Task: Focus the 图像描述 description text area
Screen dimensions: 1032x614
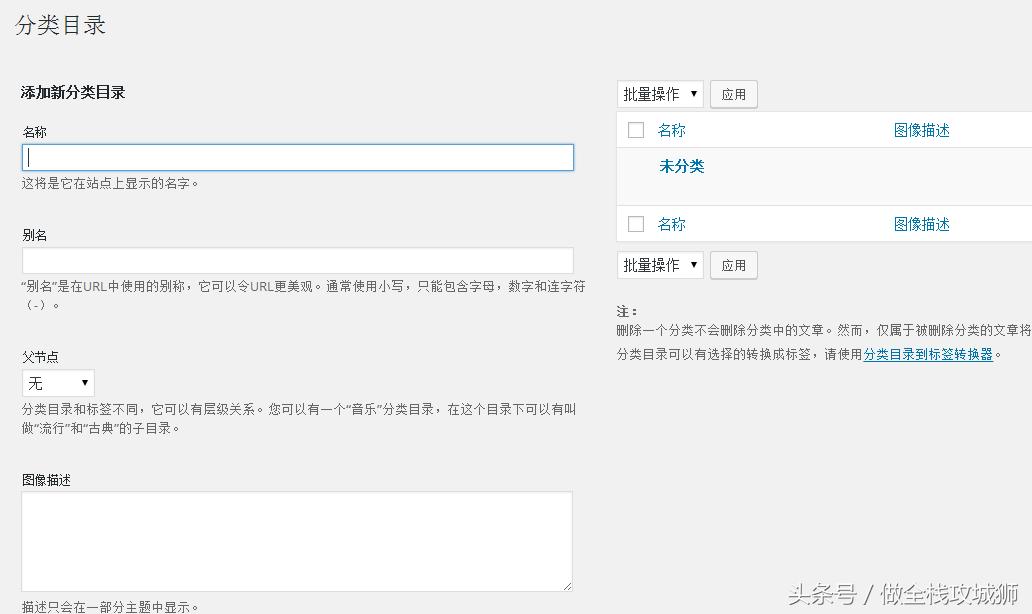Action: [x=297, y=540]
